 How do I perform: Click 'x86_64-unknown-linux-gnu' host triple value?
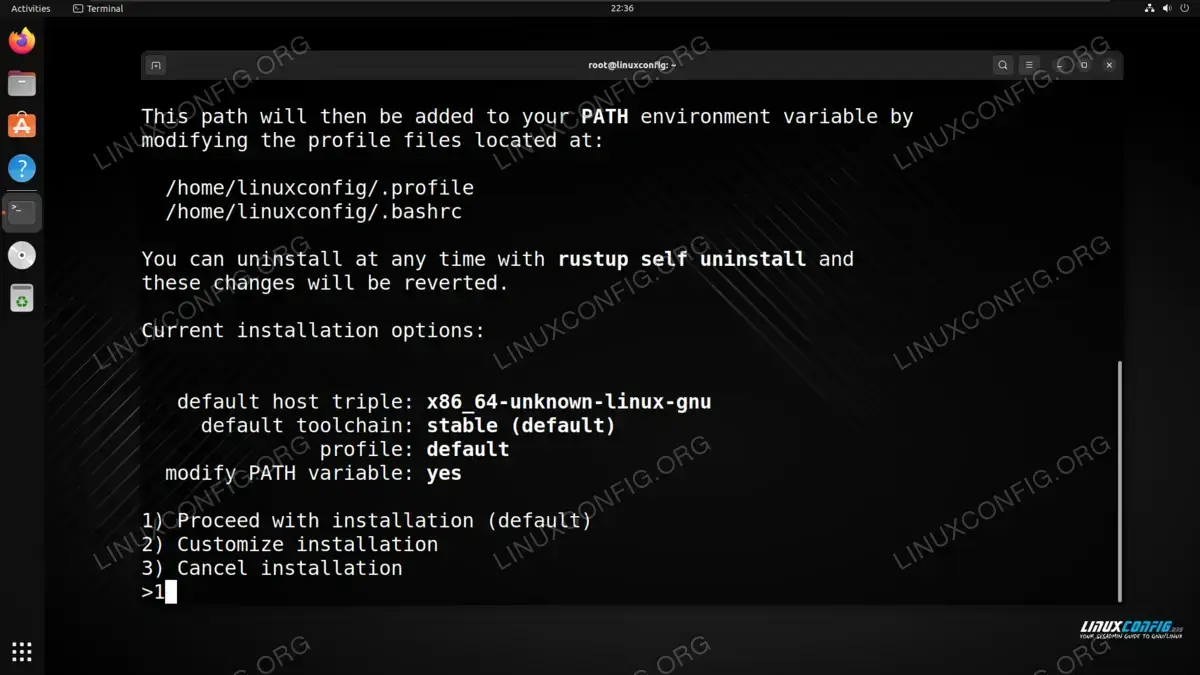(x=569, y=402)
